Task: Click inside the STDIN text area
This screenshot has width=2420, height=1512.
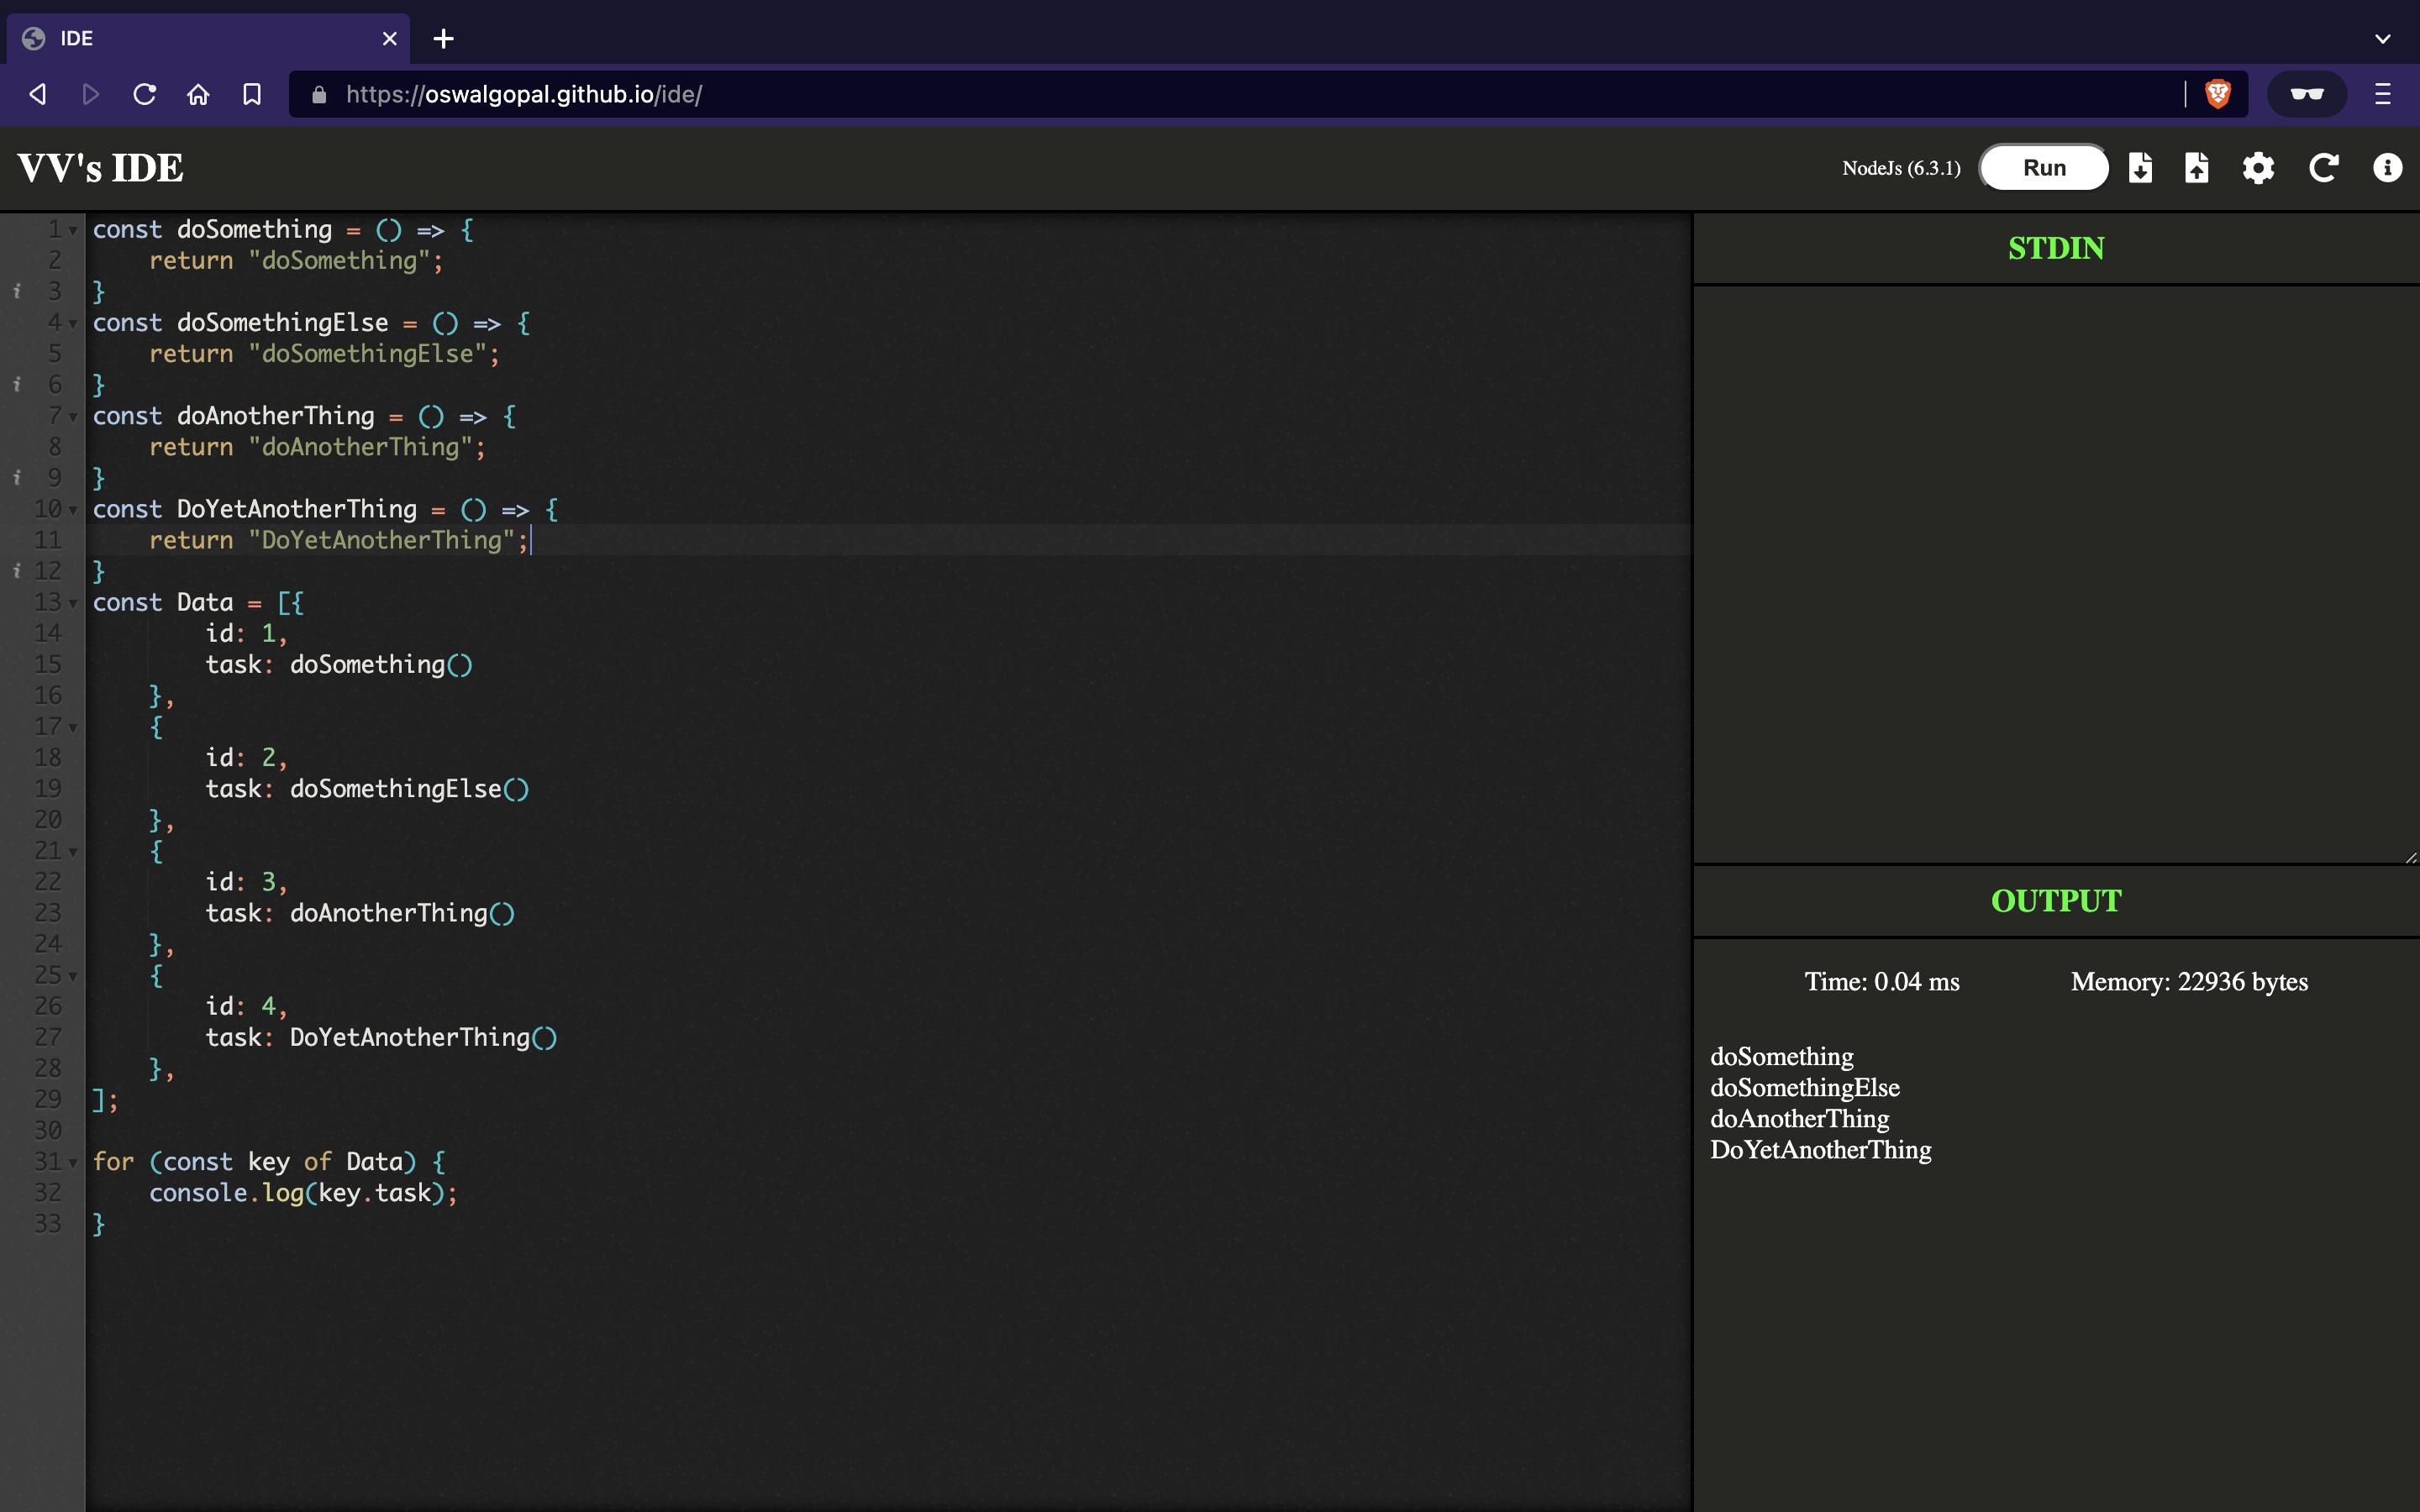Action: click(2056, 574)
